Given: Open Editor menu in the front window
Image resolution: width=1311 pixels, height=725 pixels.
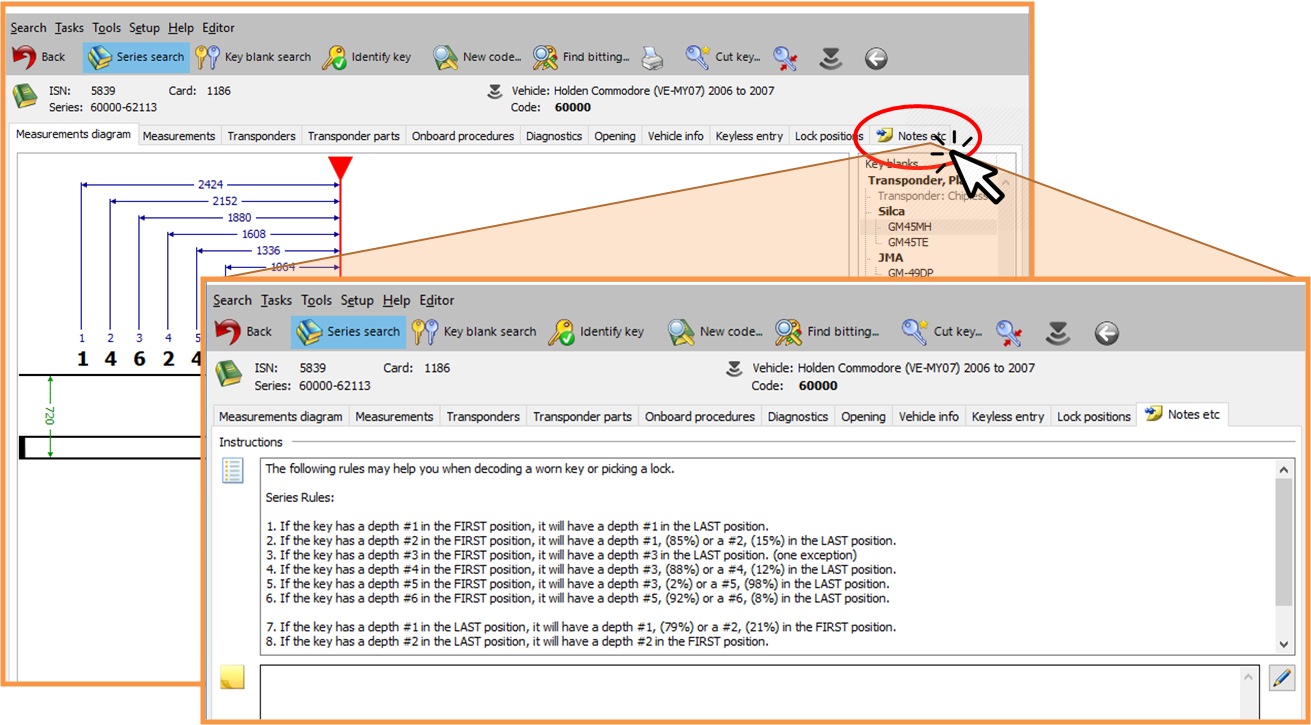Looking at the screenshot, I should click(x=436, y=300).
